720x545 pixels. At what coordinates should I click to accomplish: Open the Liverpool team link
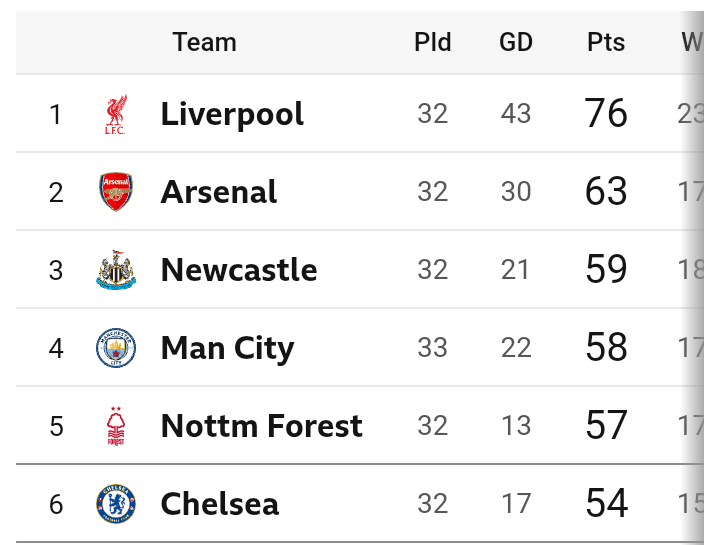pos(232,114)
